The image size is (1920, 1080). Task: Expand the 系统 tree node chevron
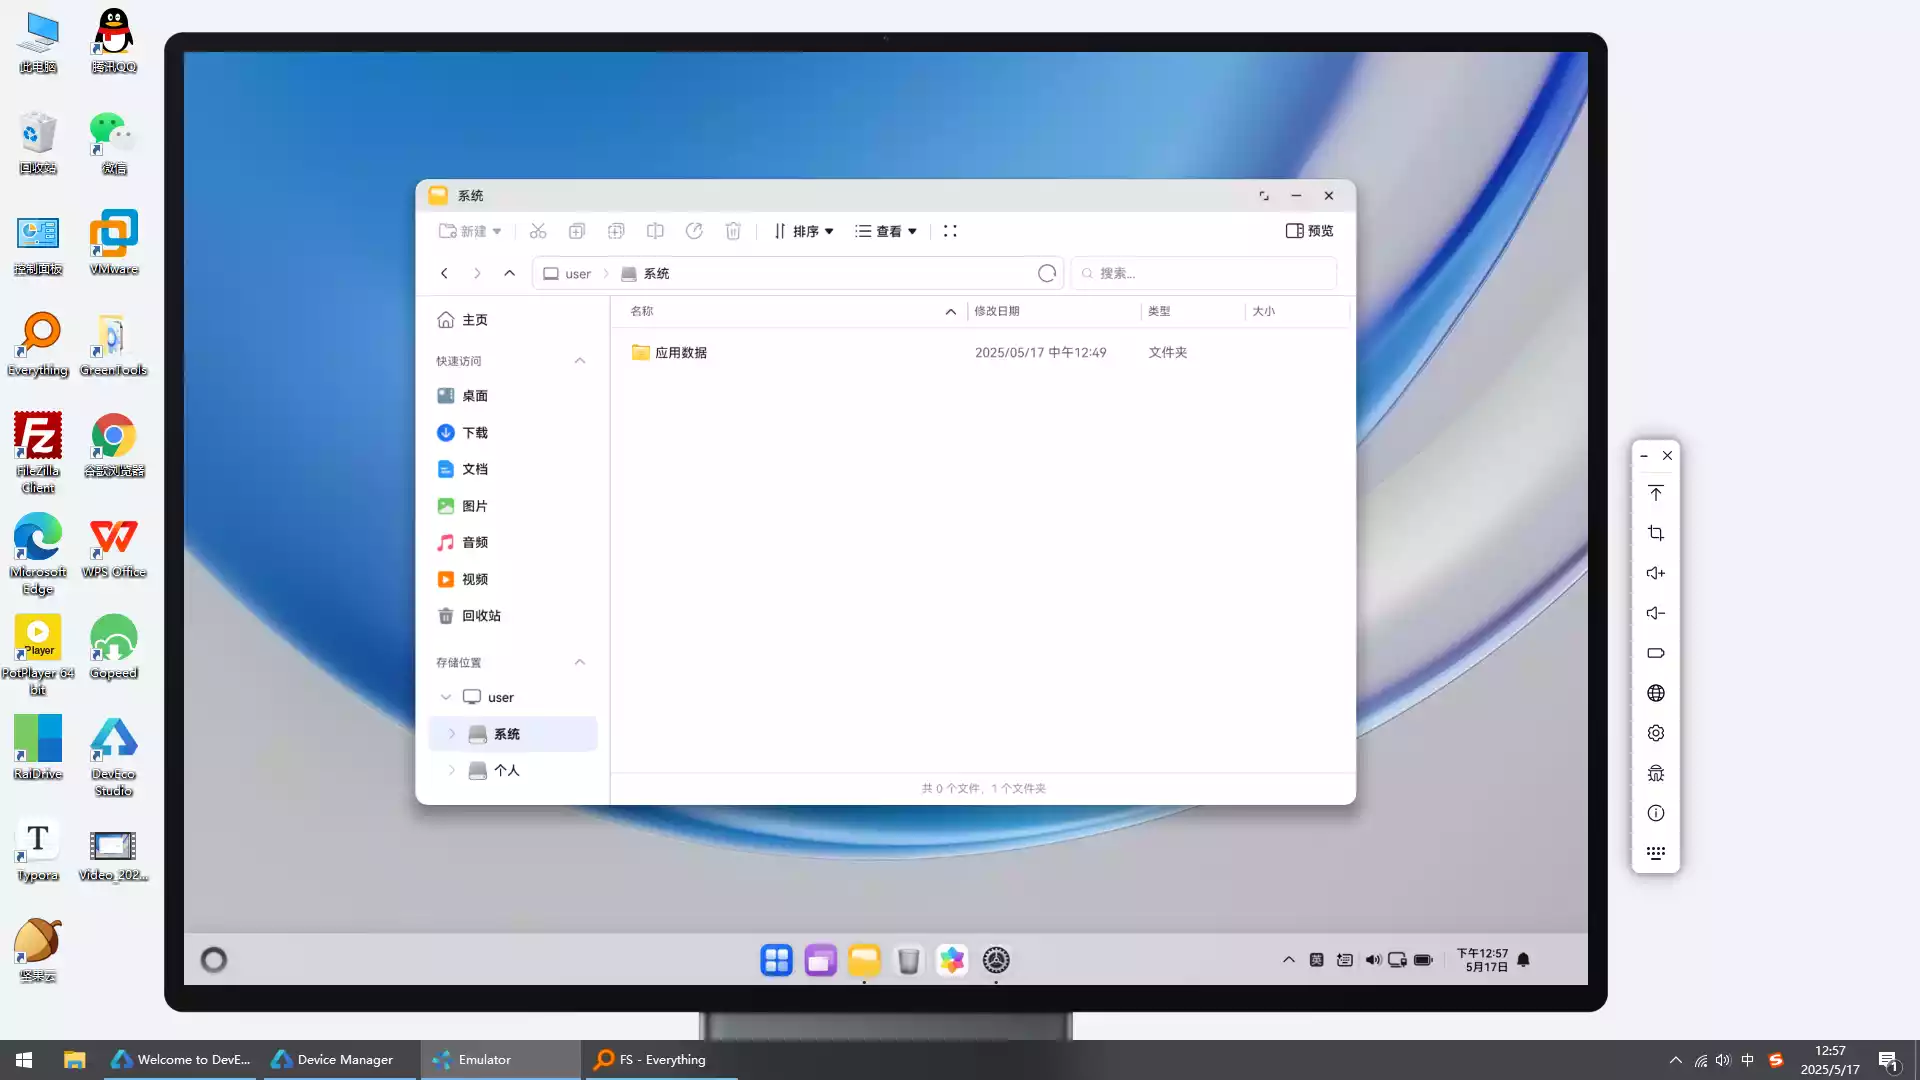452,734
